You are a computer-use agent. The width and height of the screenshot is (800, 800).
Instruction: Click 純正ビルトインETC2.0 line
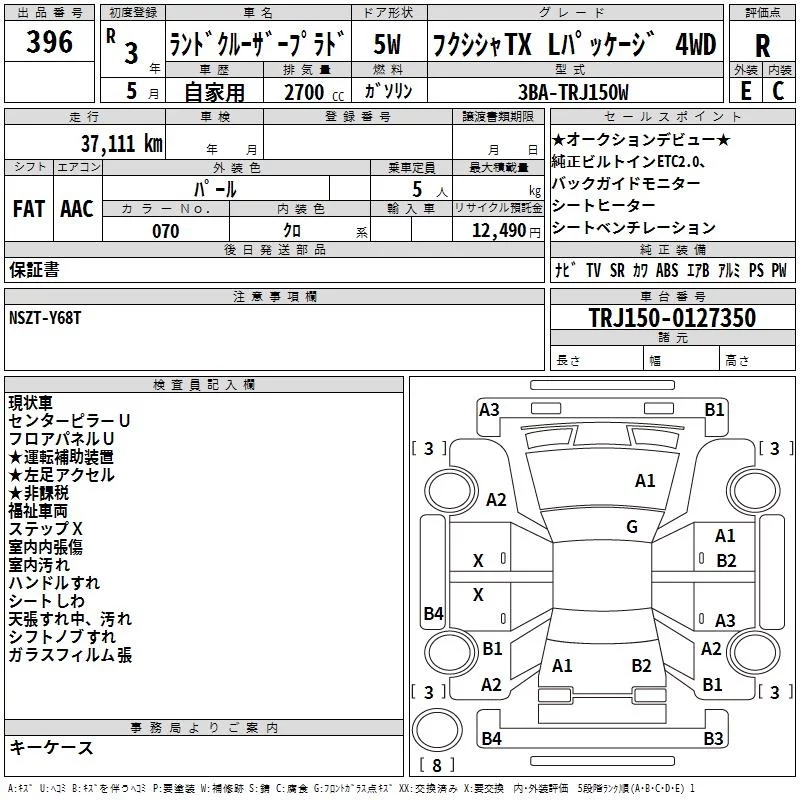[x=629, y=161]
